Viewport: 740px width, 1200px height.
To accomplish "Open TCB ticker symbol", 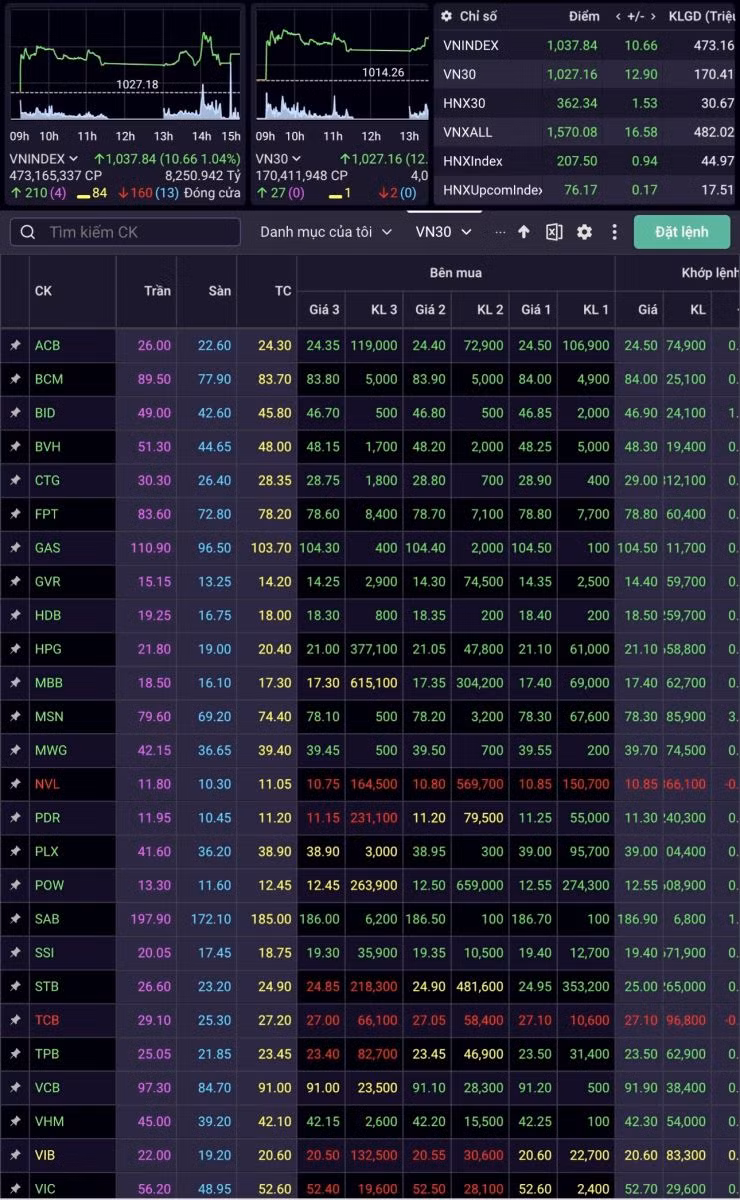I will pos(47,1021).
